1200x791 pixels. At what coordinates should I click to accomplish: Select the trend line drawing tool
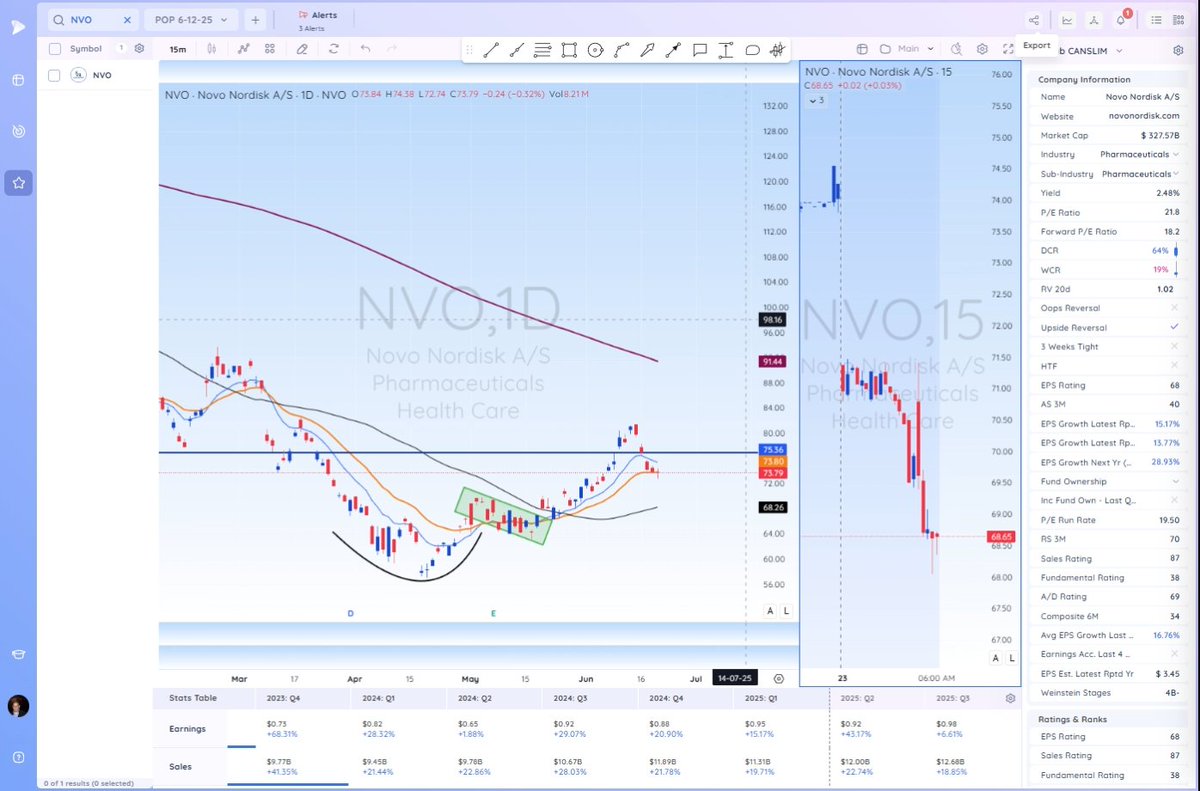[490, 49]
